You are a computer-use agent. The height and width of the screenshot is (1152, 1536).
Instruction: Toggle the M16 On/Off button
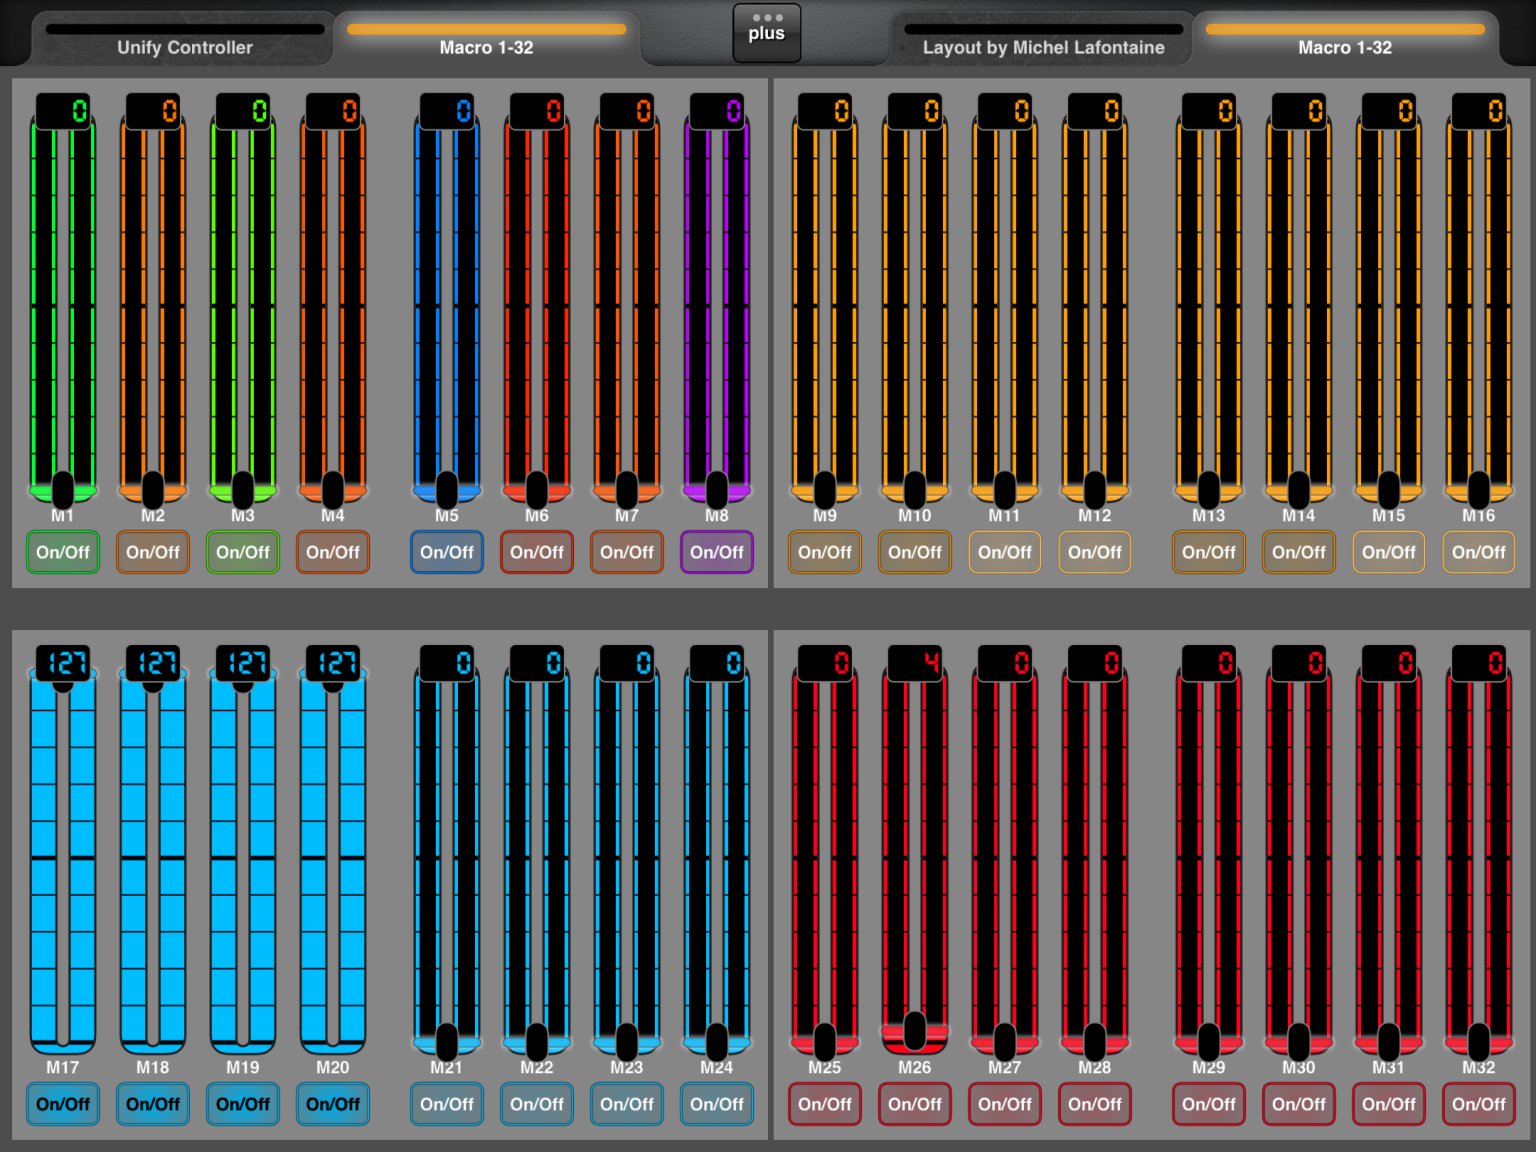1479,552
